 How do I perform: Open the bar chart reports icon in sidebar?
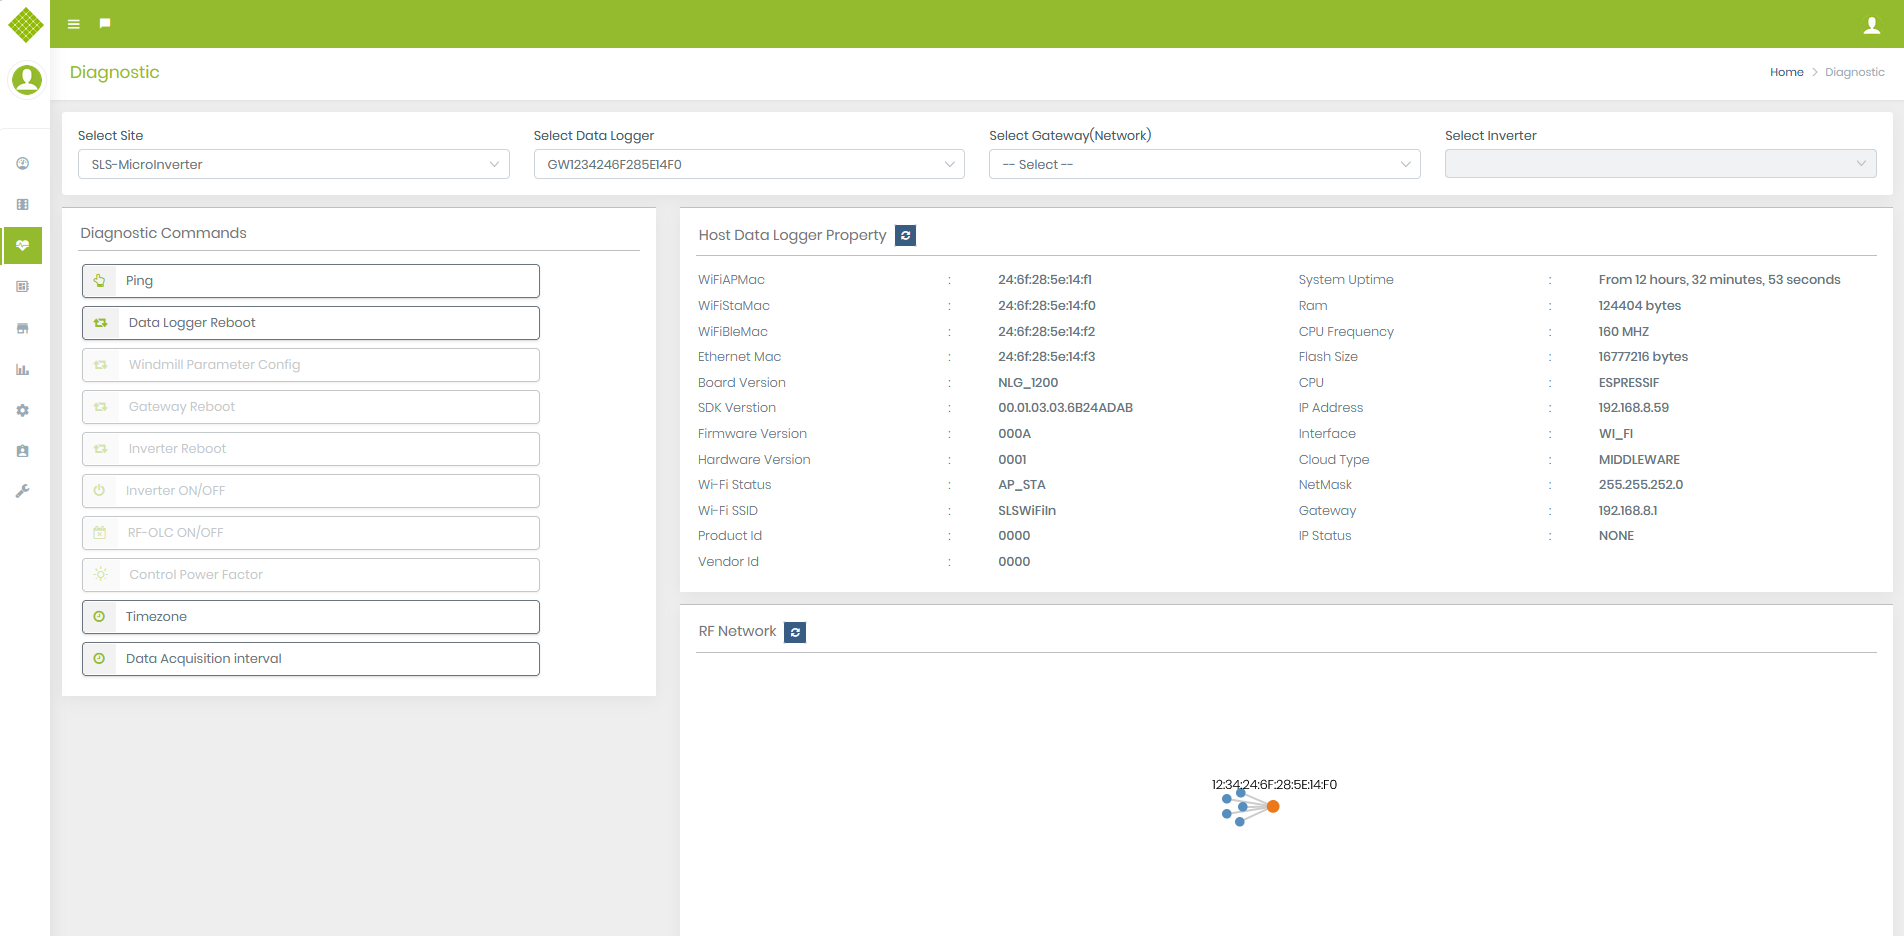(22, 369)
